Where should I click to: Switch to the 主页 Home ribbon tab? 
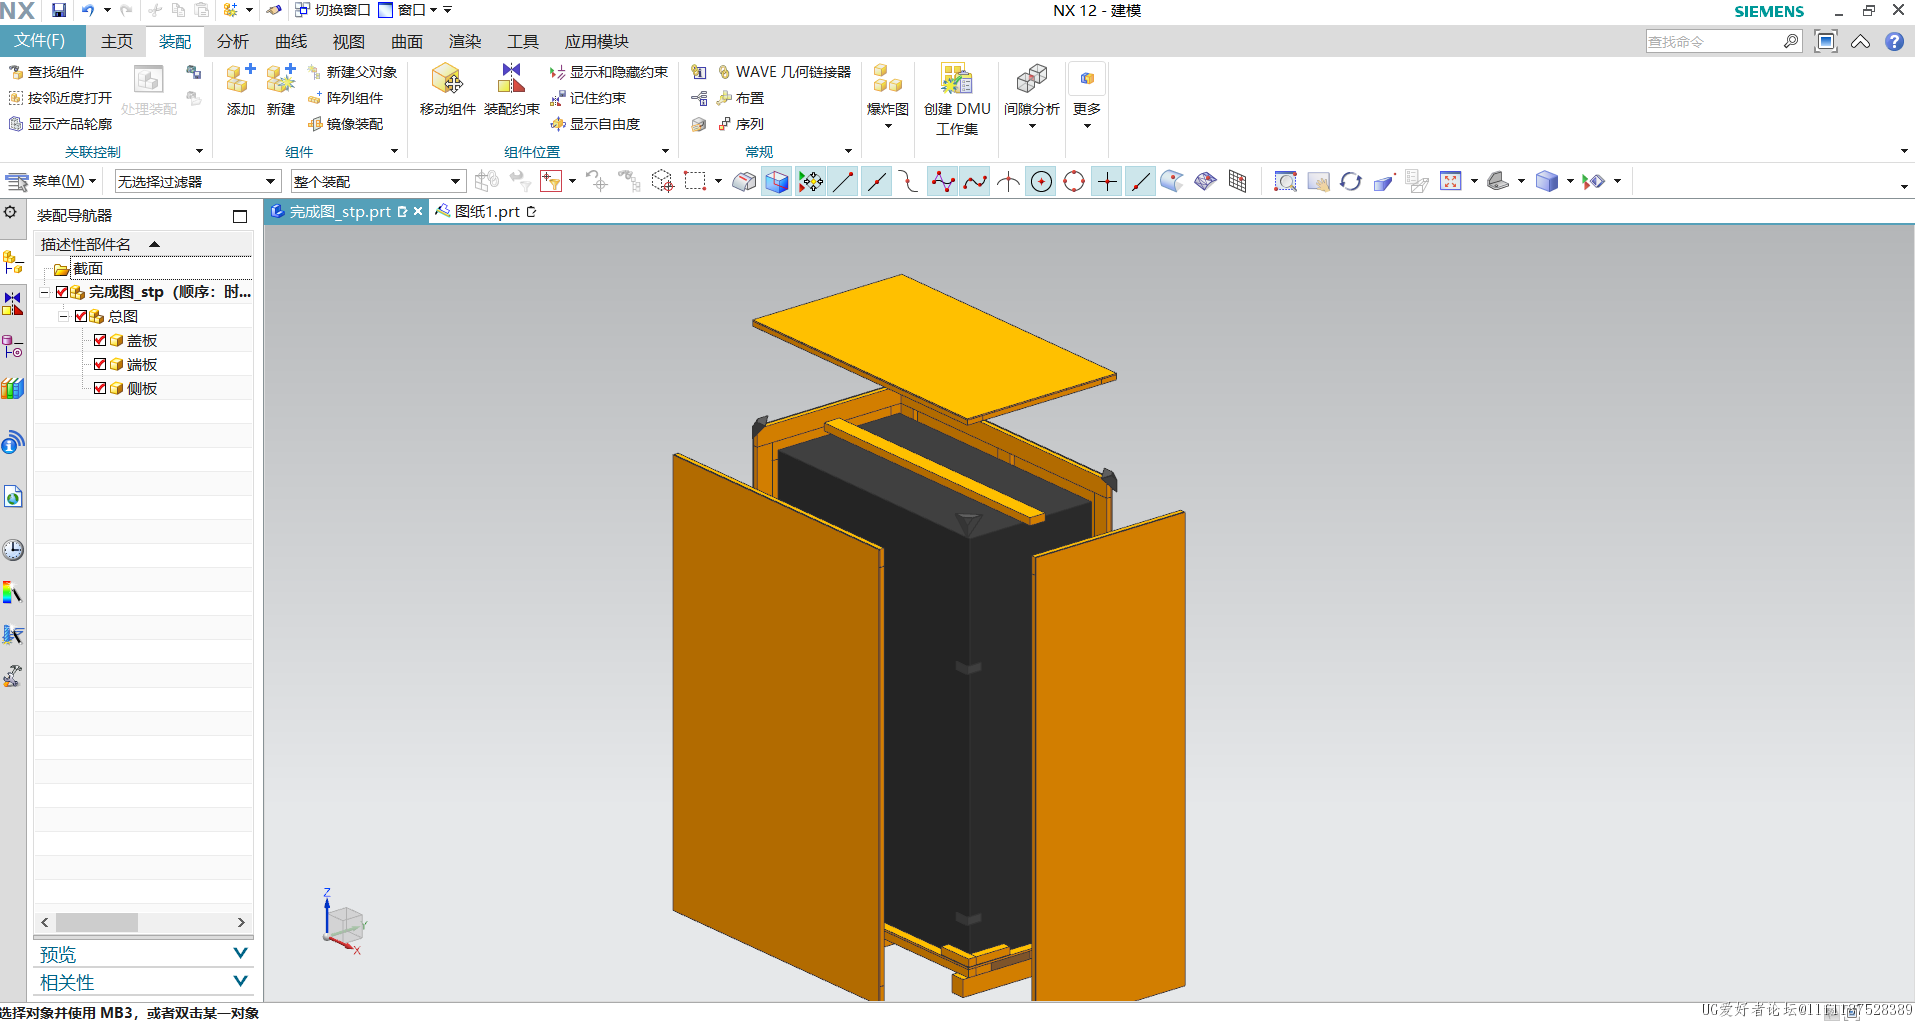pyautogui.click(x=117, y=42)
